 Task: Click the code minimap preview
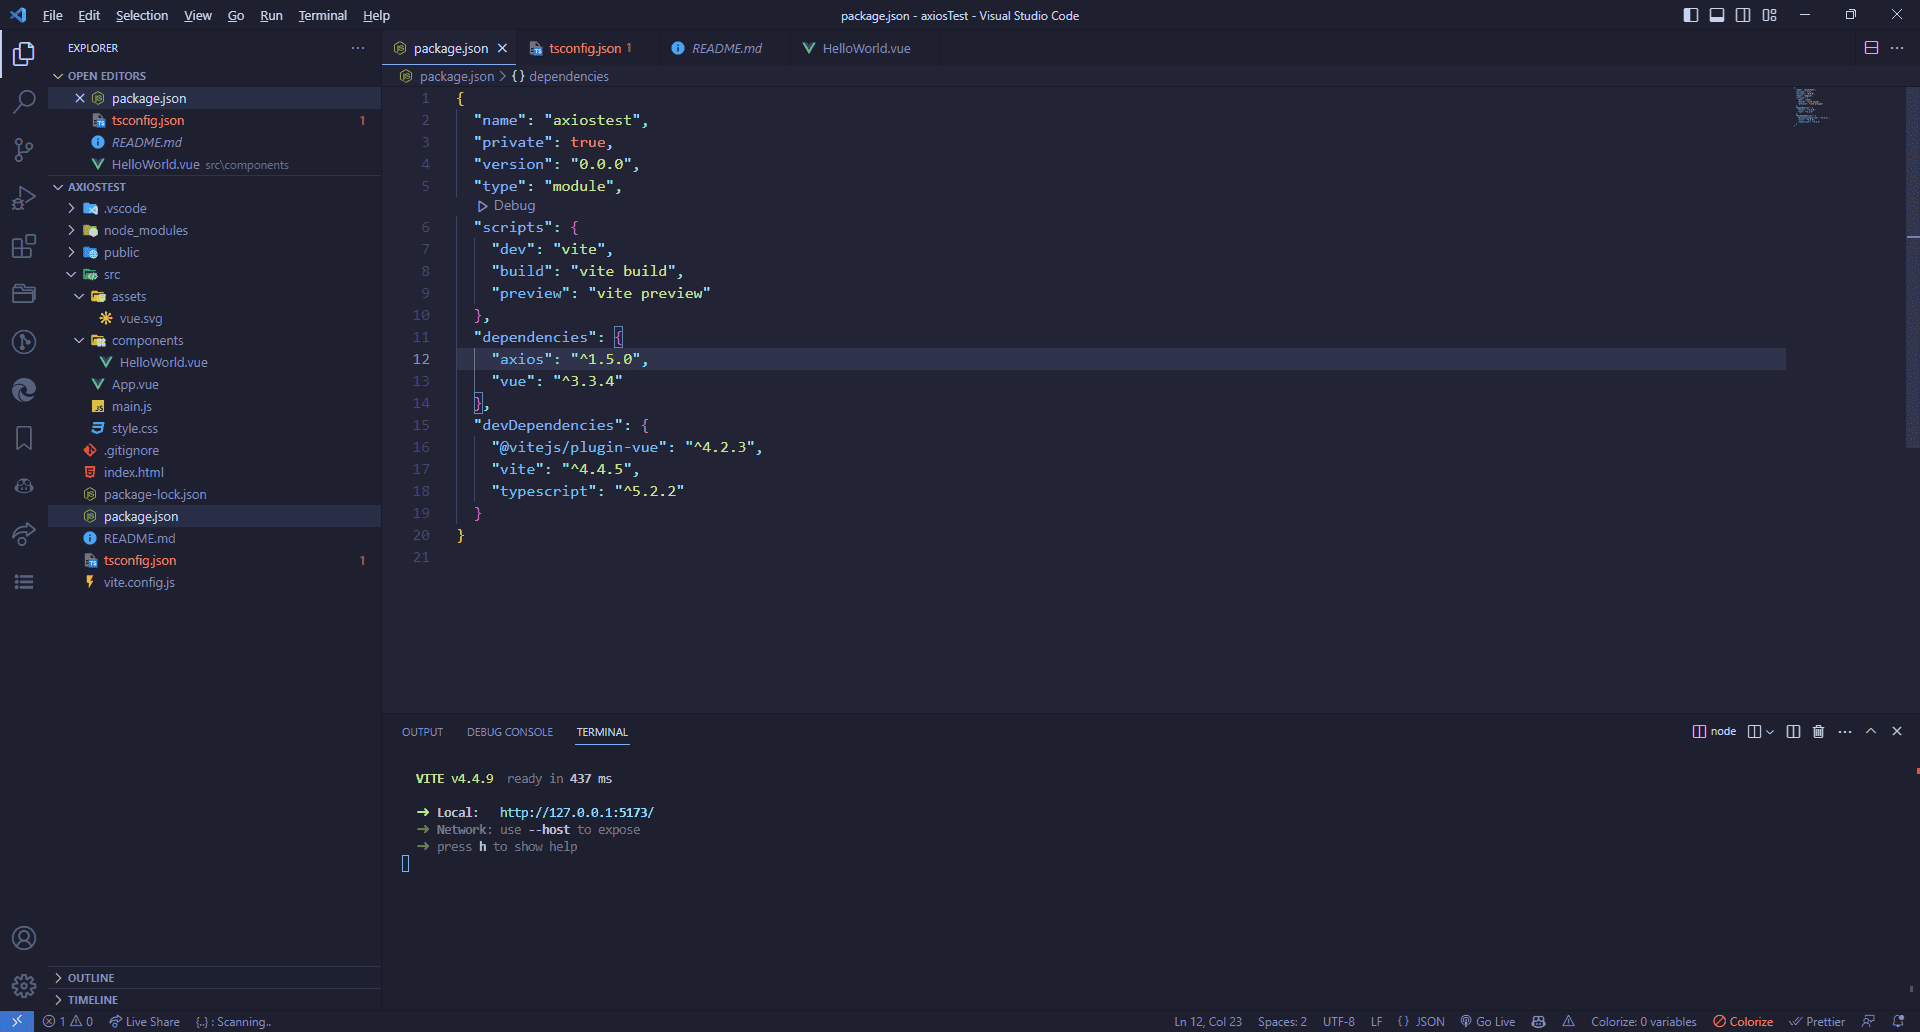point(1811,106)
